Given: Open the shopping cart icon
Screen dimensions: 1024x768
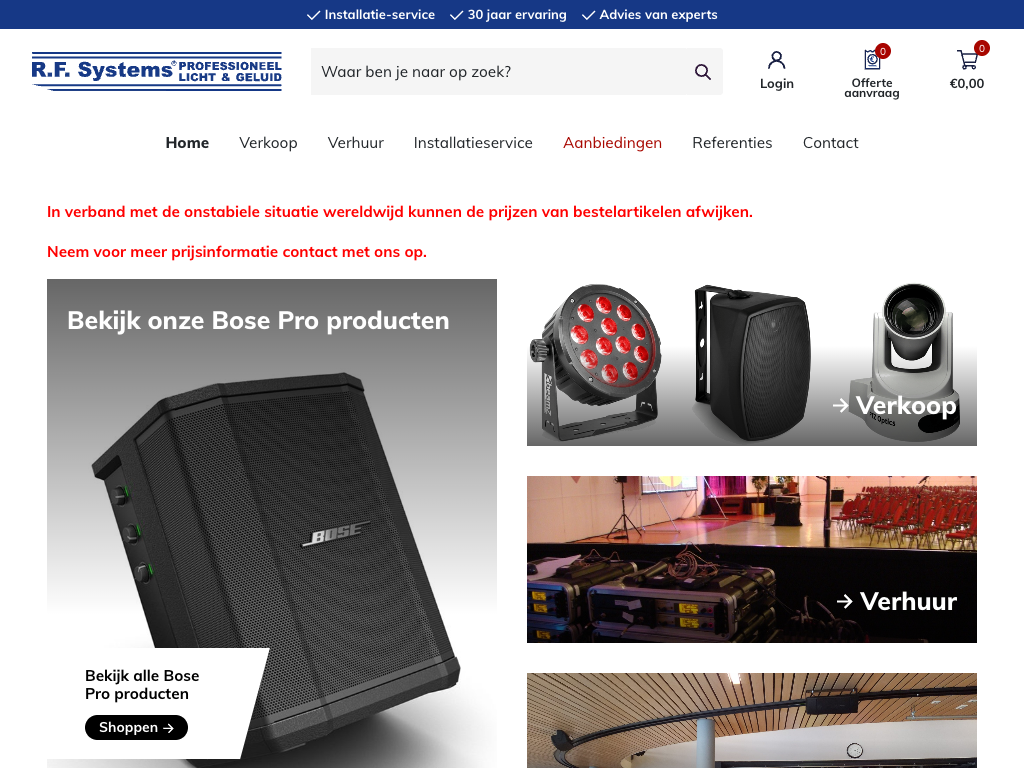Looking at the screenshot, I should tap(967, 60).
